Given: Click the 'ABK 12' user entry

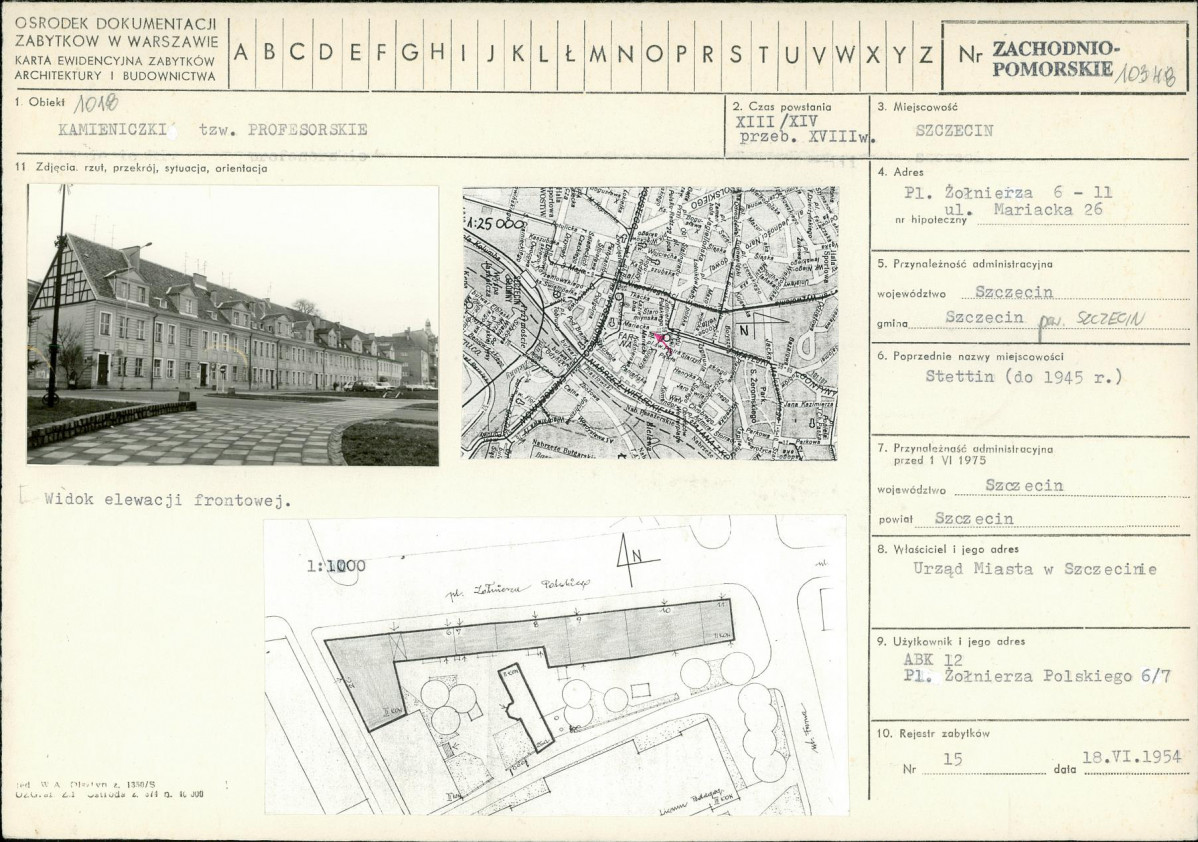Looking at the screenshot, I should coord(933,660).
